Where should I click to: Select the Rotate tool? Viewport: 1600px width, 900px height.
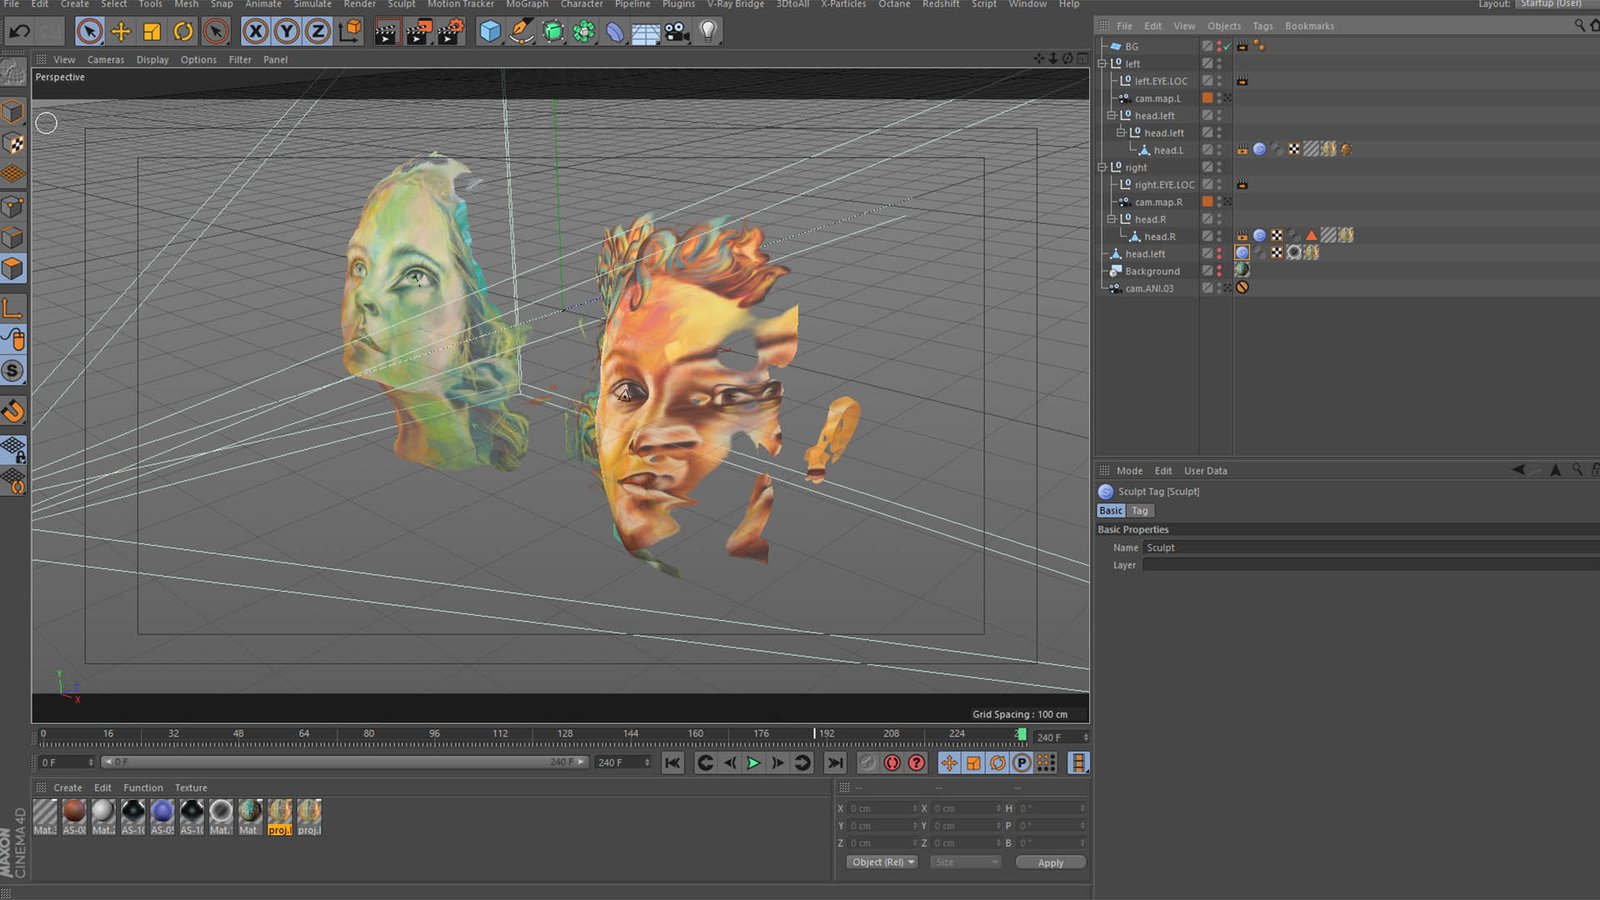183,32
